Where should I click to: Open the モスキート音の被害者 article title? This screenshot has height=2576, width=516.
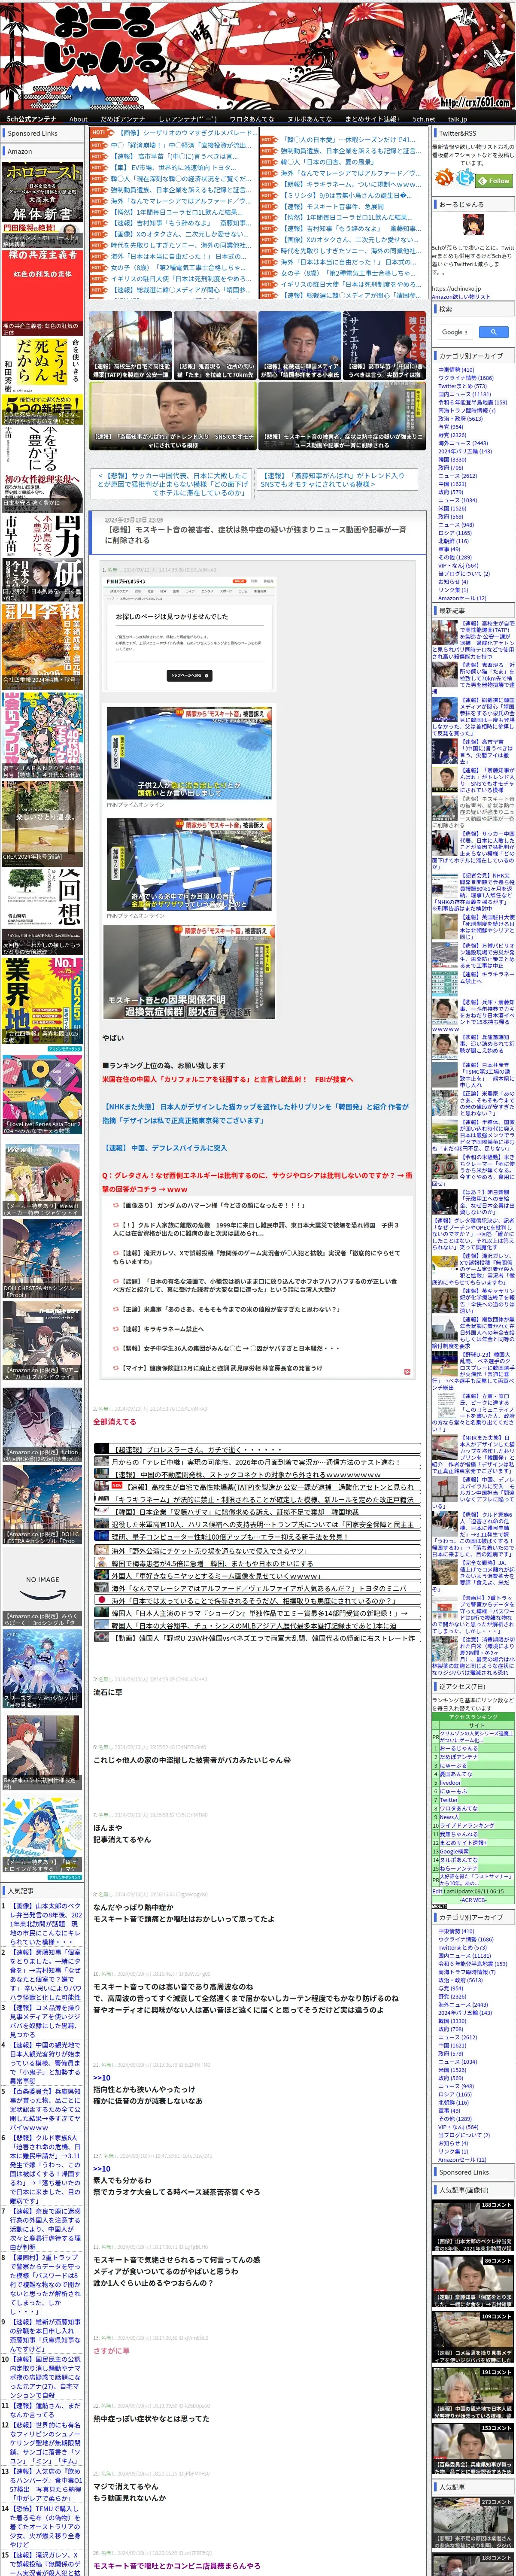coord(256,534)
